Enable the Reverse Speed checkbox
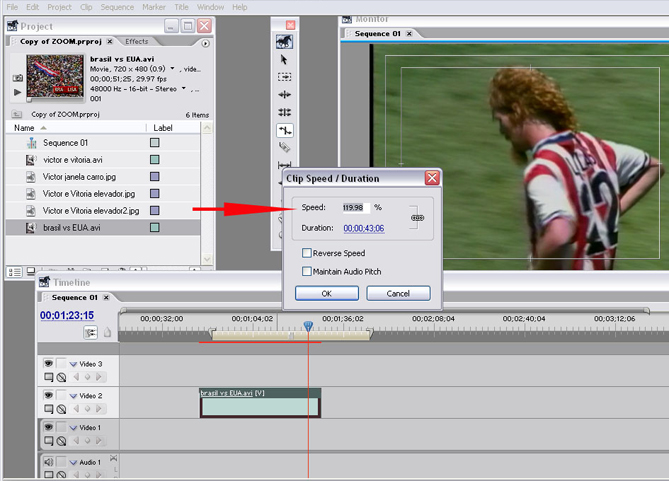669x481 pixels. coord(307,254)
